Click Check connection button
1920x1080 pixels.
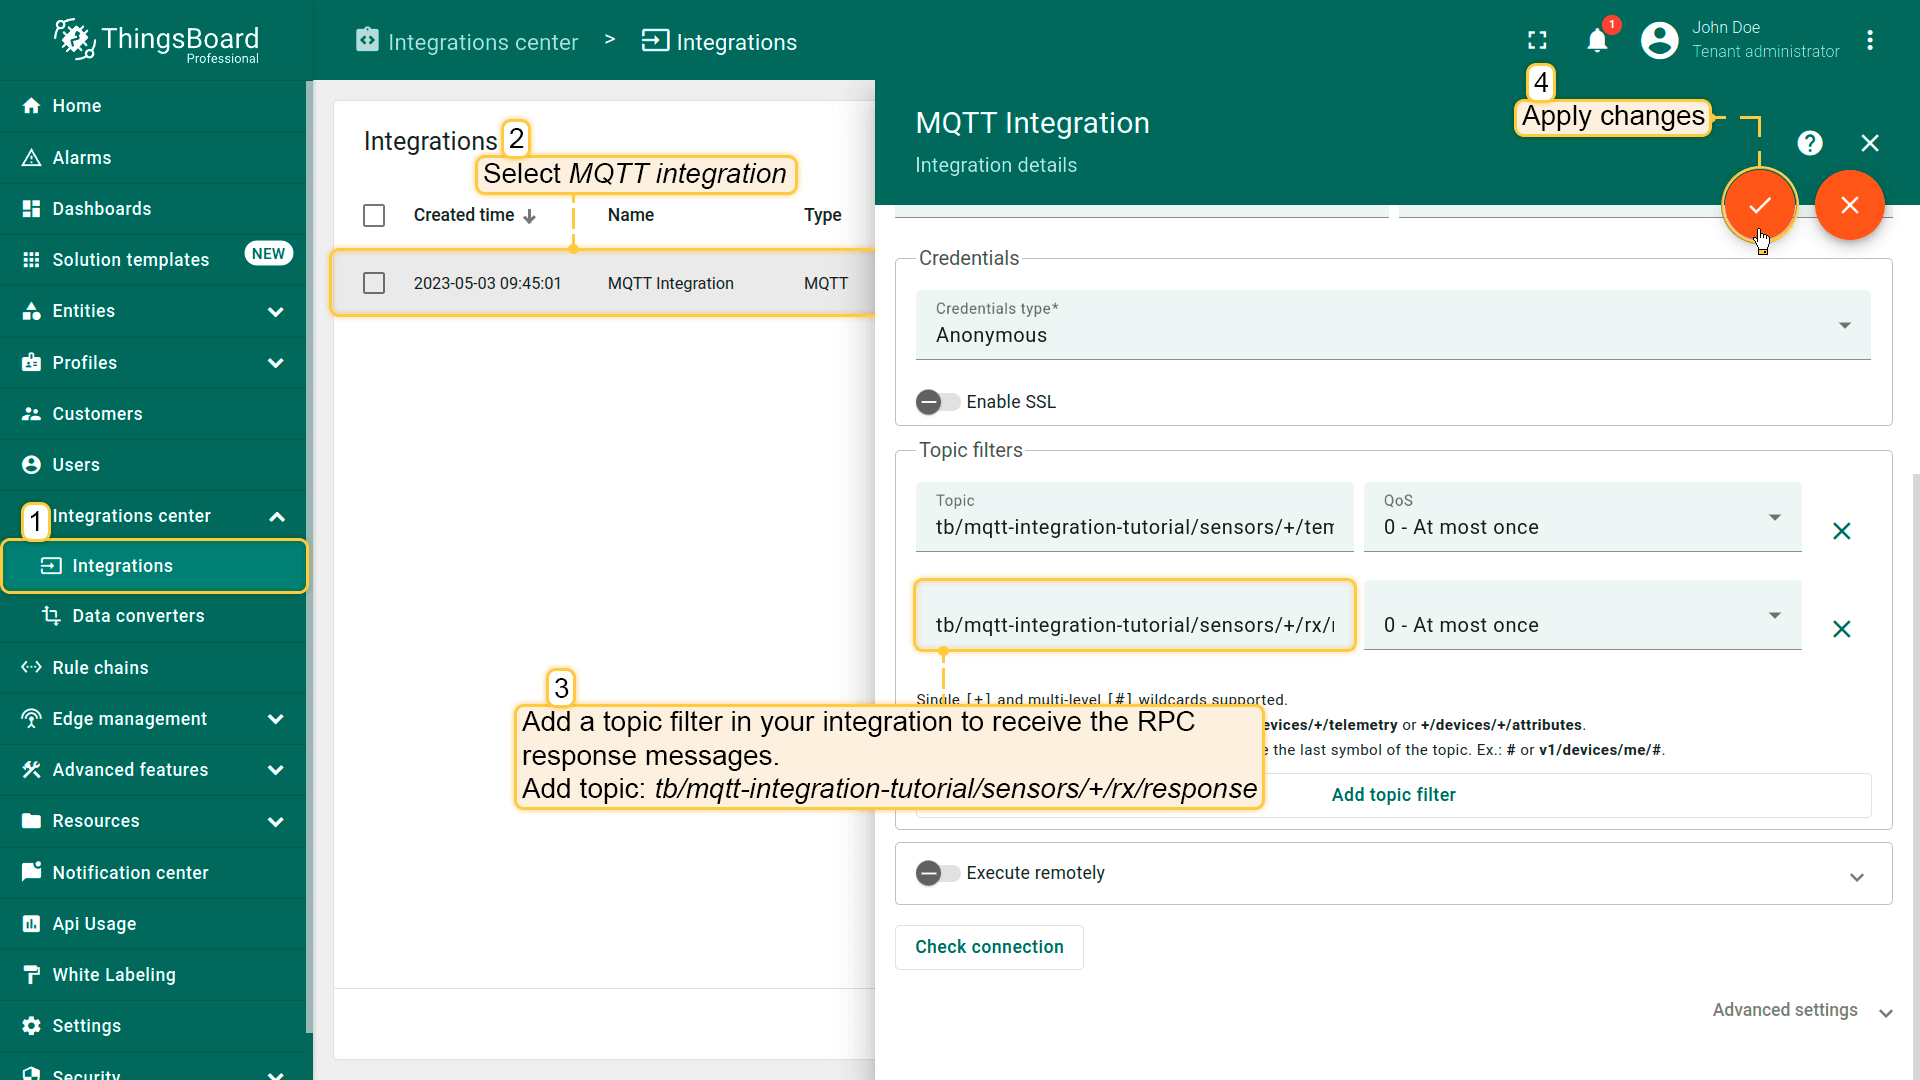(x=988, y=947)
